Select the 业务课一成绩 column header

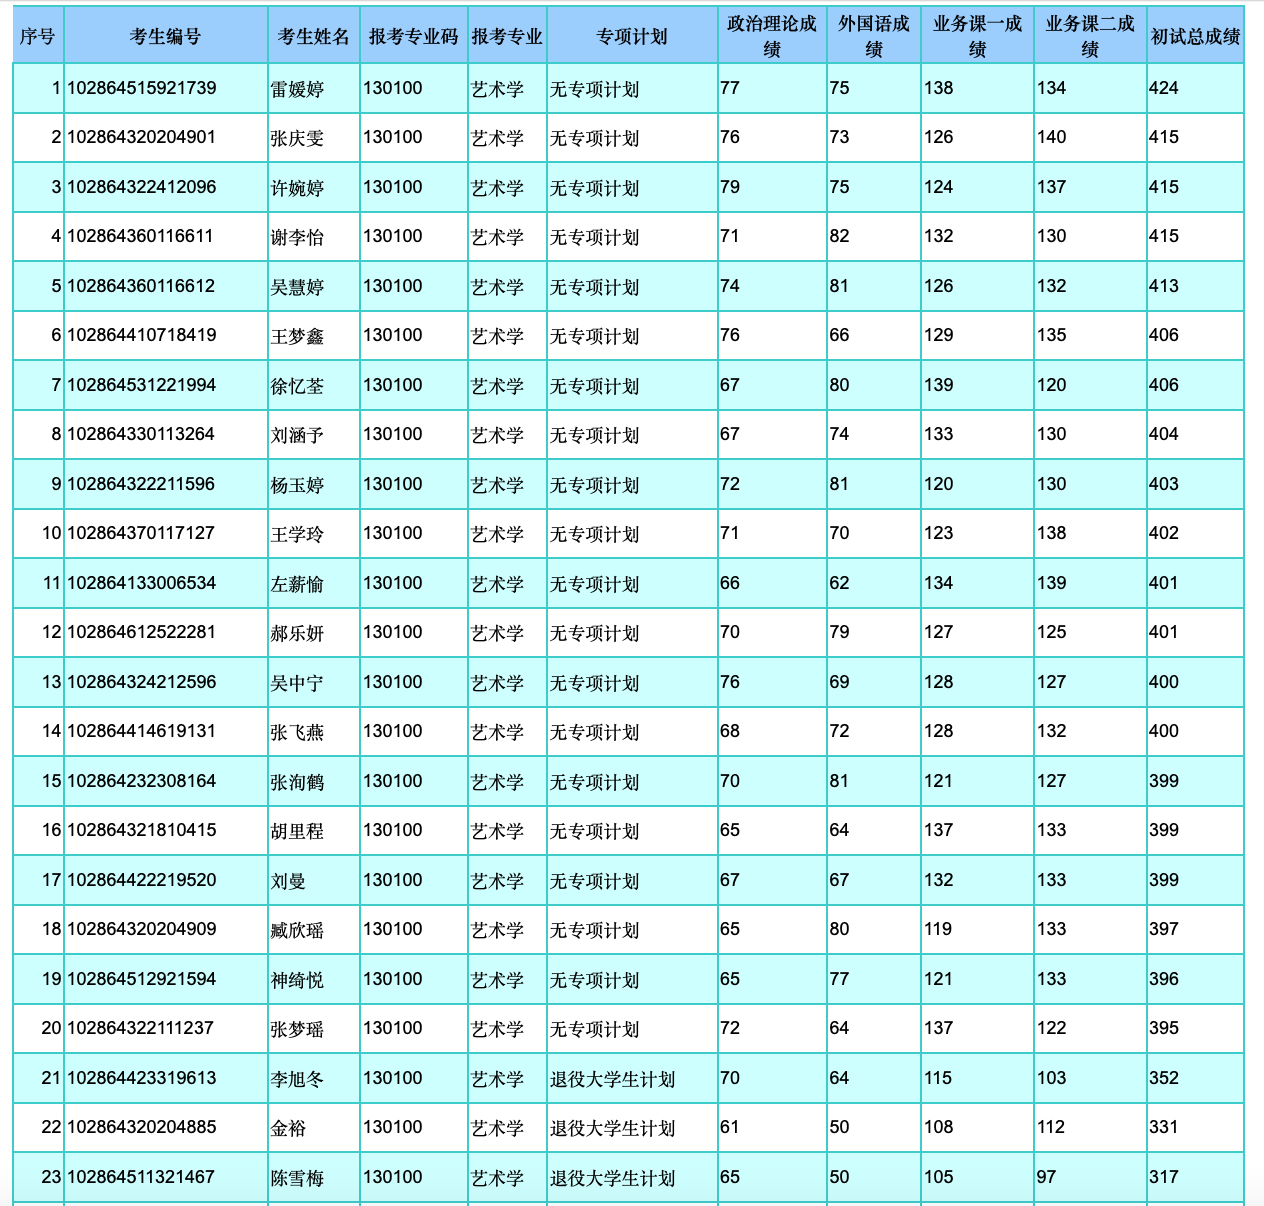tap(977, 36)
